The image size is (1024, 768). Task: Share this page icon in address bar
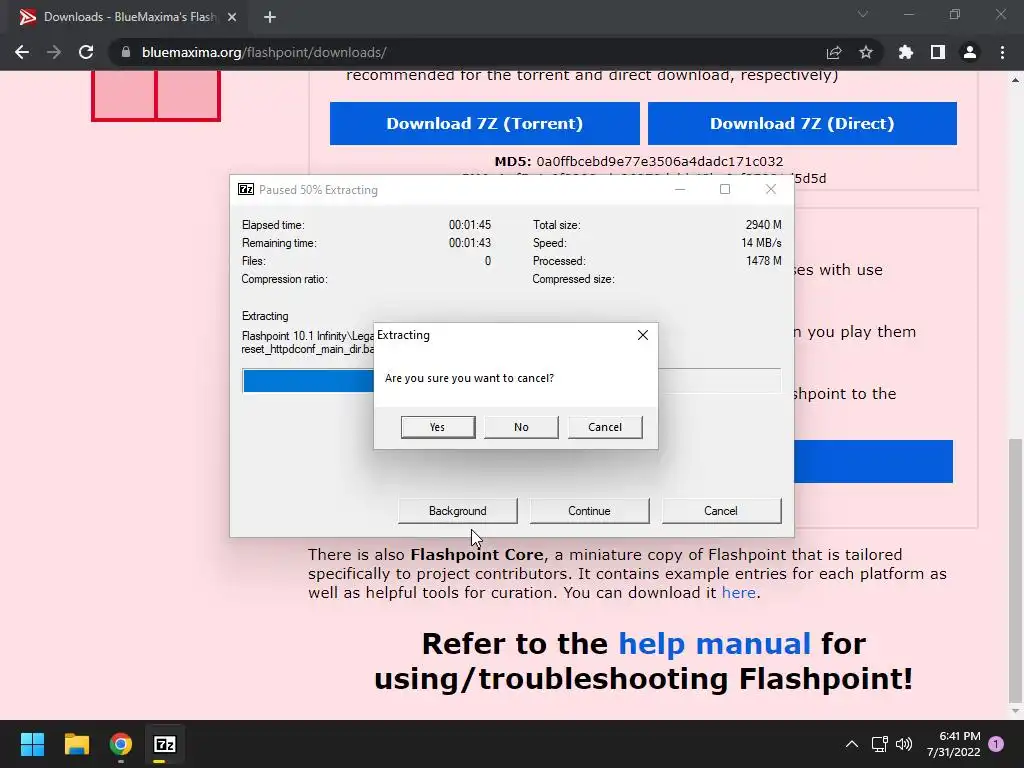click(834, 52)
